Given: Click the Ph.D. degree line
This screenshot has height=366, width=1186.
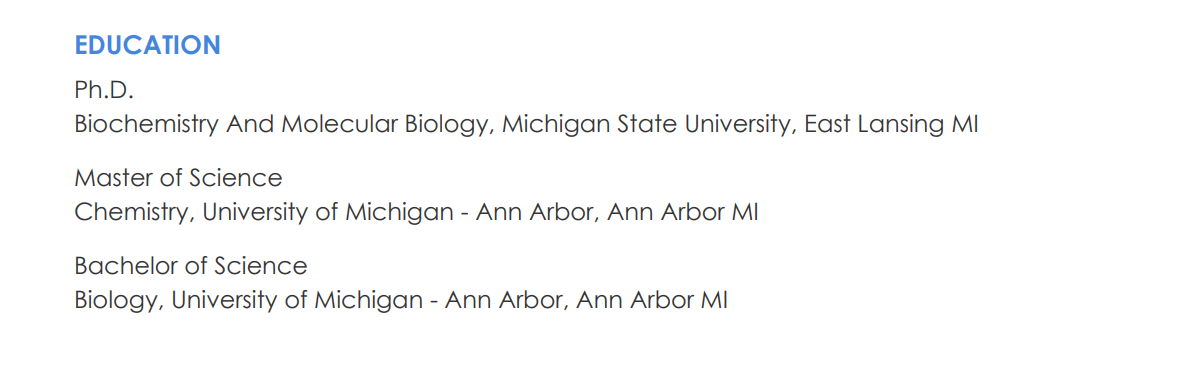Looking at the screenshot, I should pyautogui.click(x=104, y=91).
